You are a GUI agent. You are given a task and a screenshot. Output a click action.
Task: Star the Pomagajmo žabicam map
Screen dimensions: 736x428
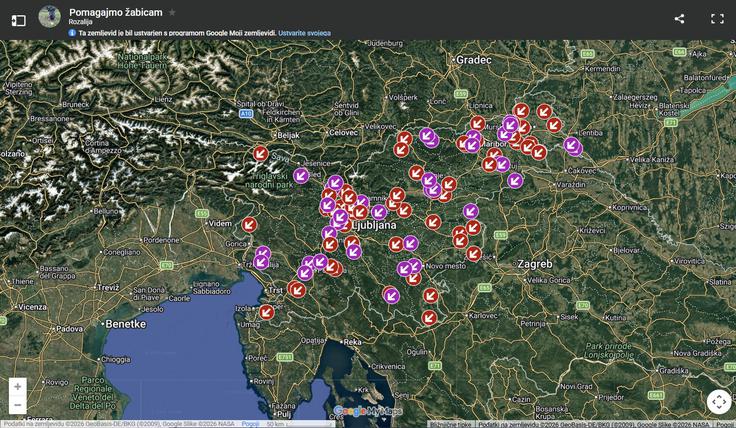coord(172,12)
